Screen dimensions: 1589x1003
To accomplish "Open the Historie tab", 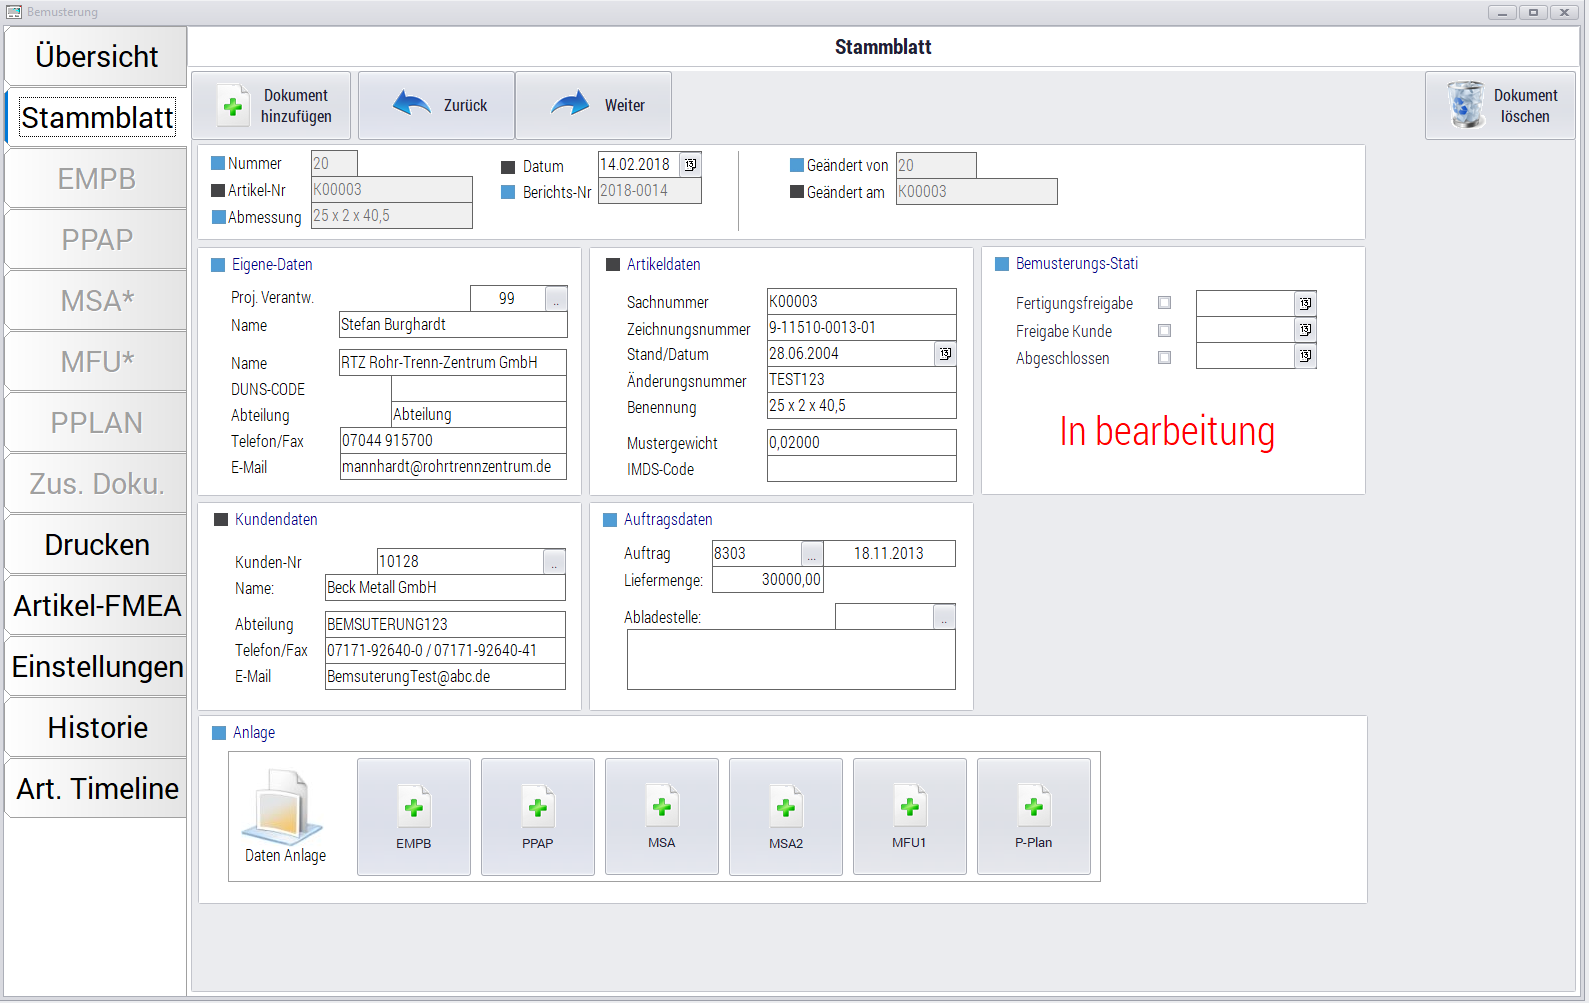I will [x=96, y=728].
